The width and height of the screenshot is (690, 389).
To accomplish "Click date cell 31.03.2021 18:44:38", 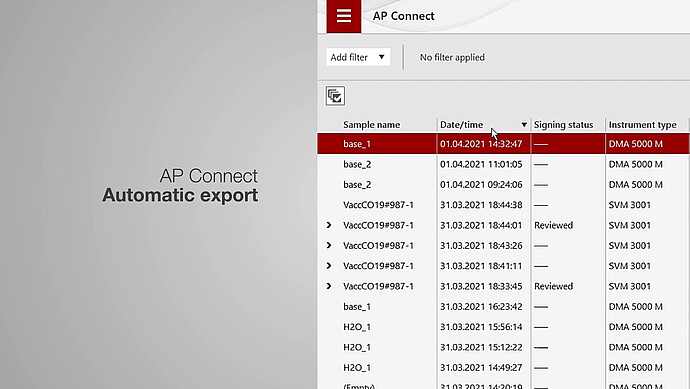I will [x=481, y=205].
